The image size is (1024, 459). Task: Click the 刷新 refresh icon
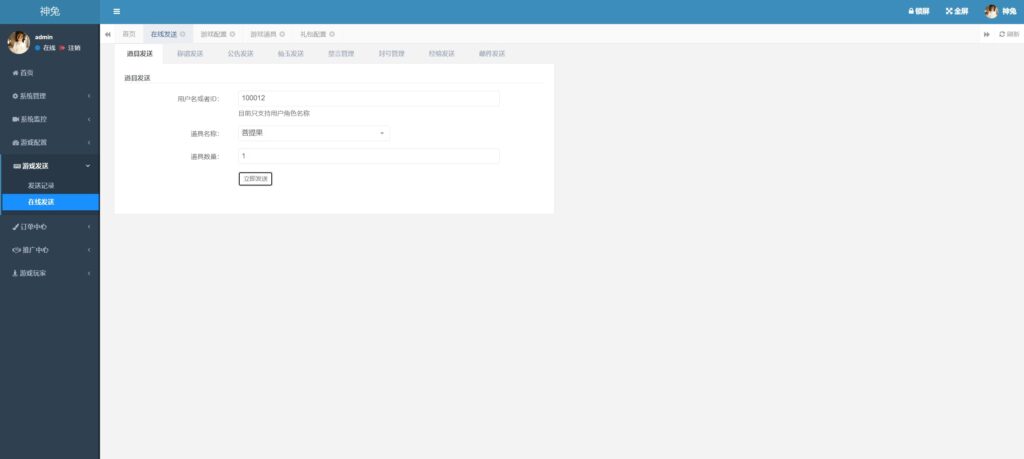click(x=1002, y=34)
